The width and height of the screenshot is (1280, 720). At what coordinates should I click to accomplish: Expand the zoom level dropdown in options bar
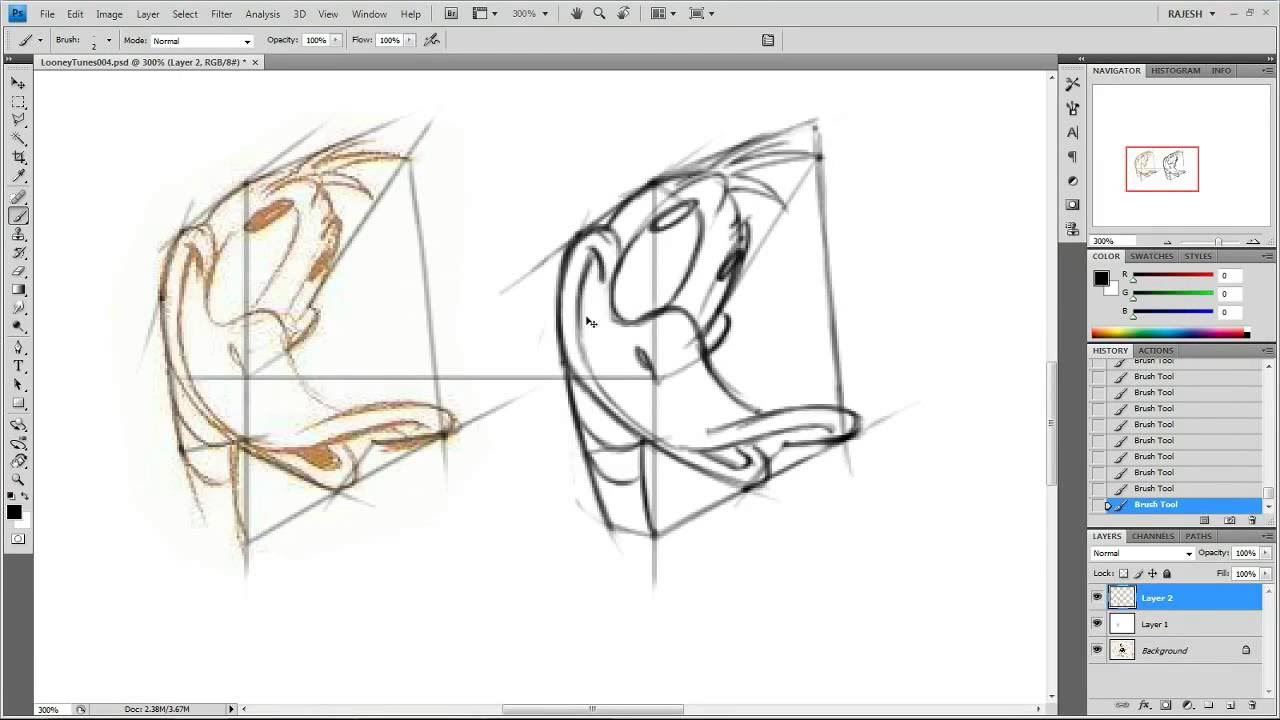[x=543, y=13]
